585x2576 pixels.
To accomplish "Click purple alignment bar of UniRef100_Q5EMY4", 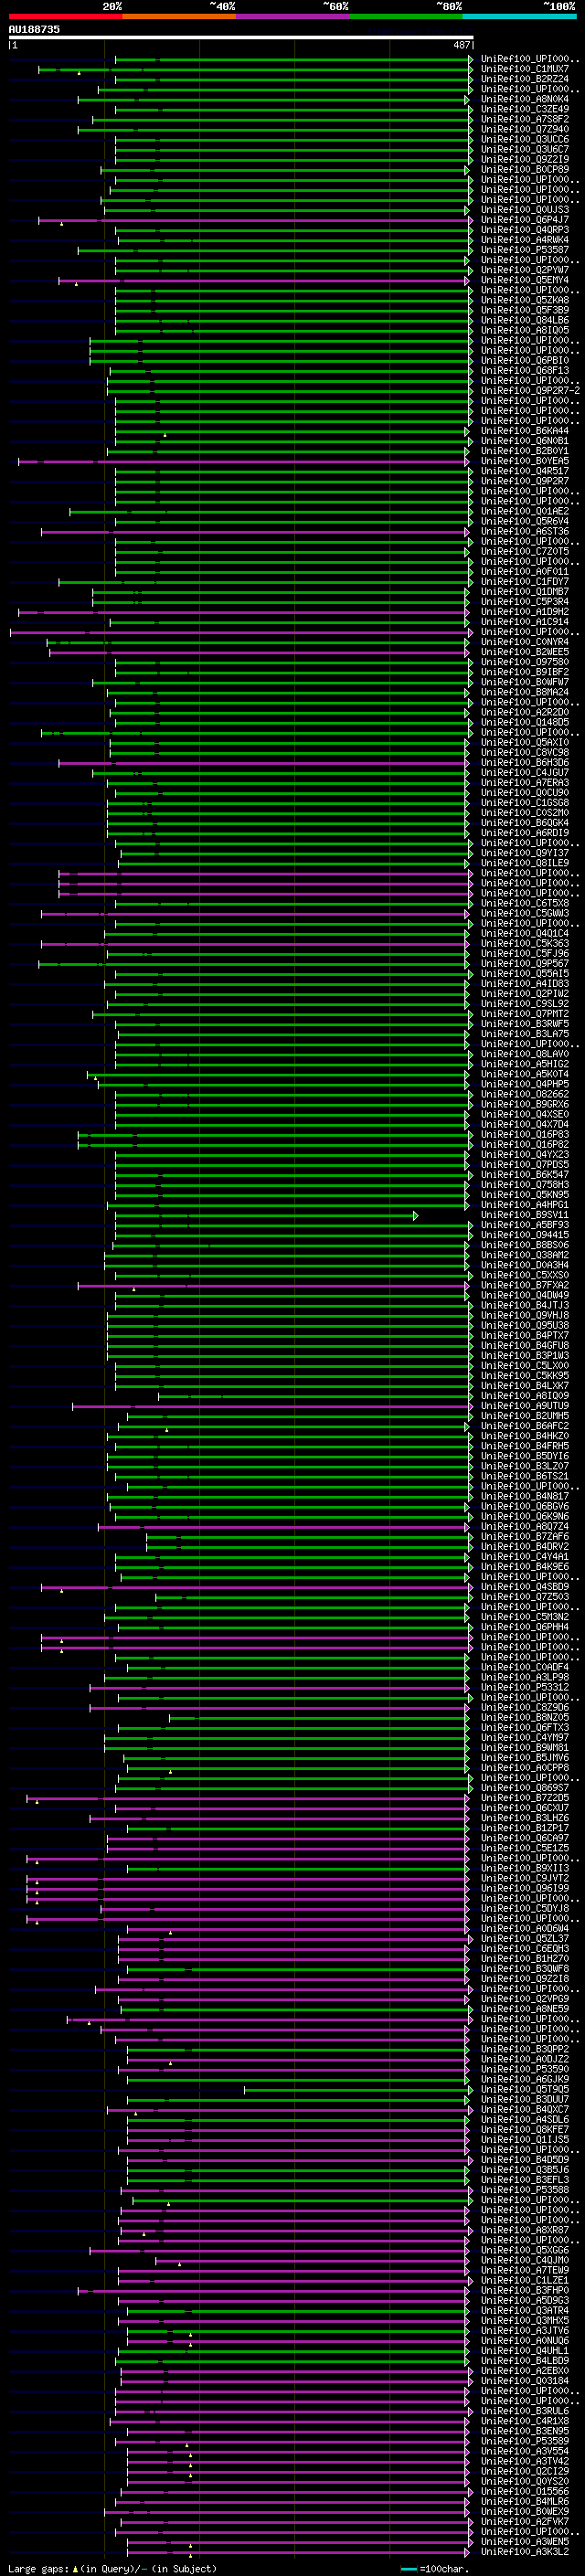I will (264, 281).
